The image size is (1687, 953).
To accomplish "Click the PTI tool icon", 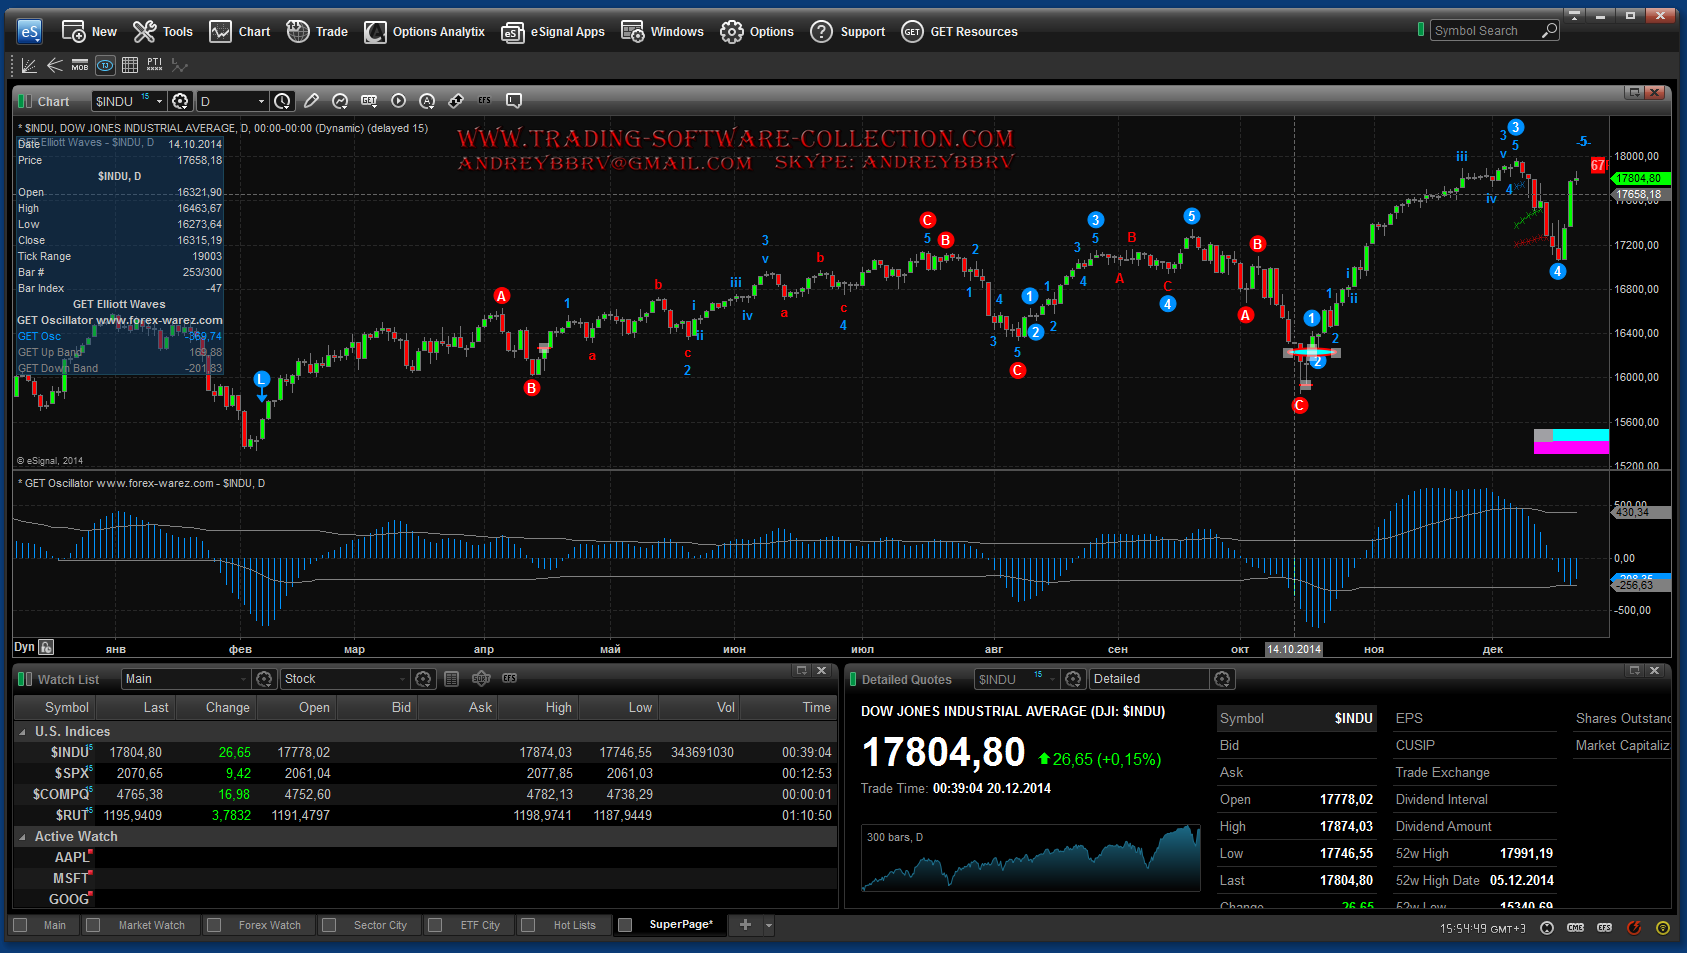I will (154, 66).
